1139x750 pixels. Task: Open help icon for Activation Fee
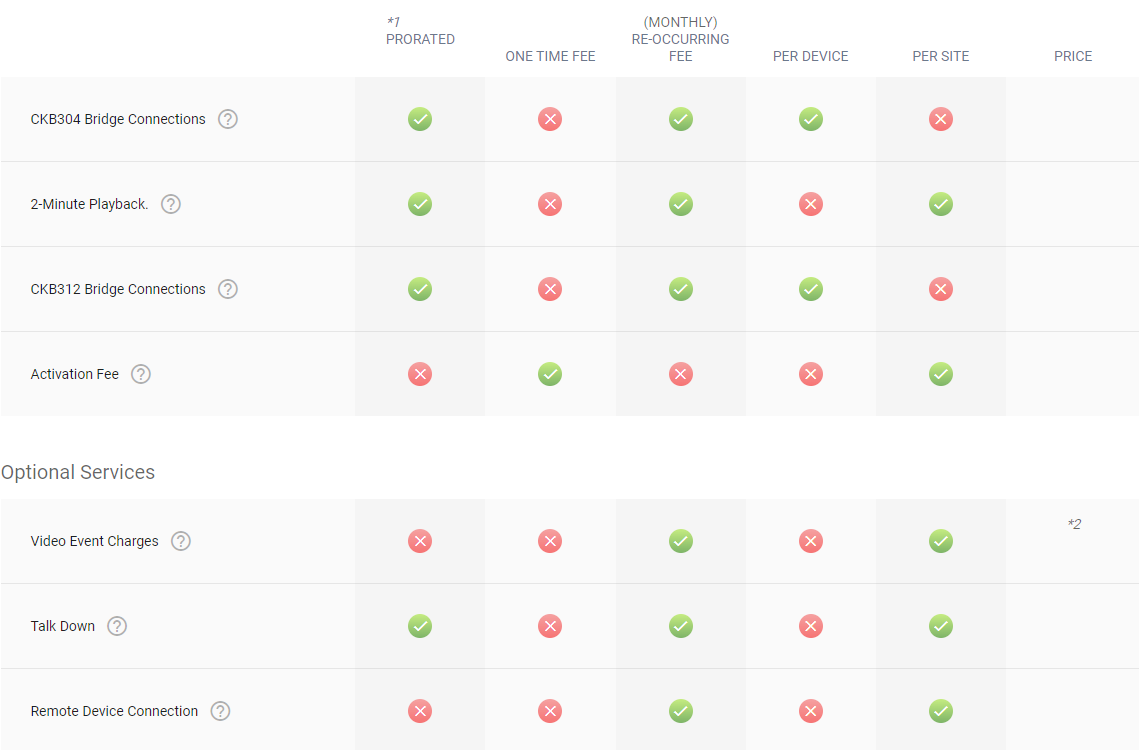pos(141,374)
